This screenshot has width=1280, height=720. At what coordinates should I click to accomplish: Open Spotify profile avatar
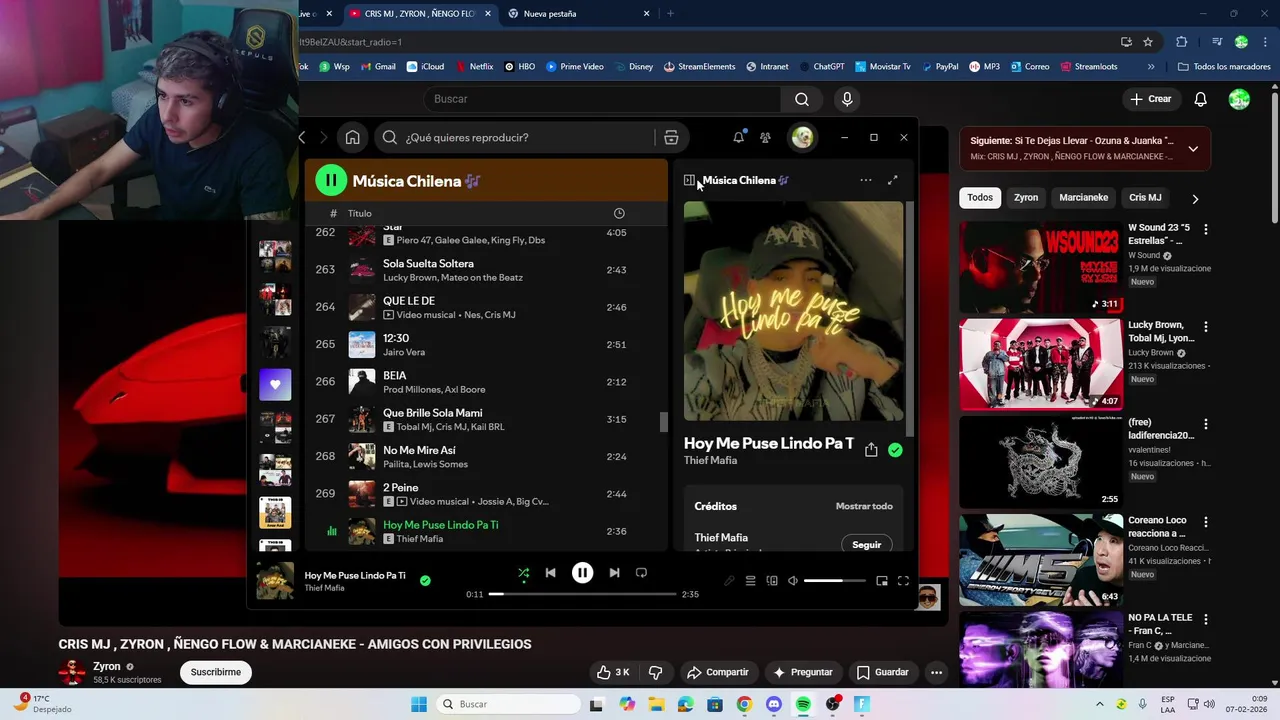[802, 138]
